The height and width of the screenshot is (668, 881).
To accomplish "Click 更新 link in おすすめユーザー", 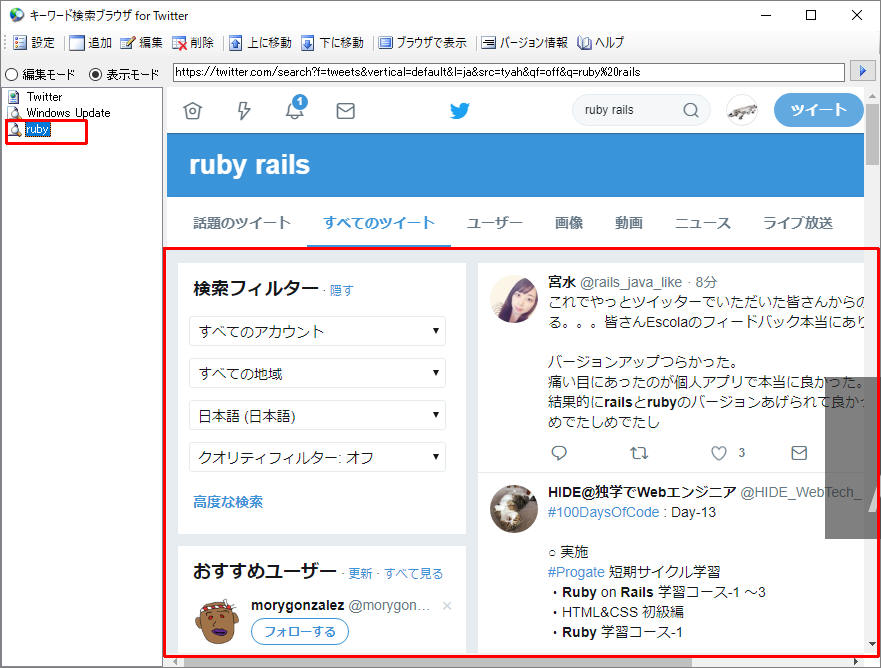I will (x=360, y=573).
